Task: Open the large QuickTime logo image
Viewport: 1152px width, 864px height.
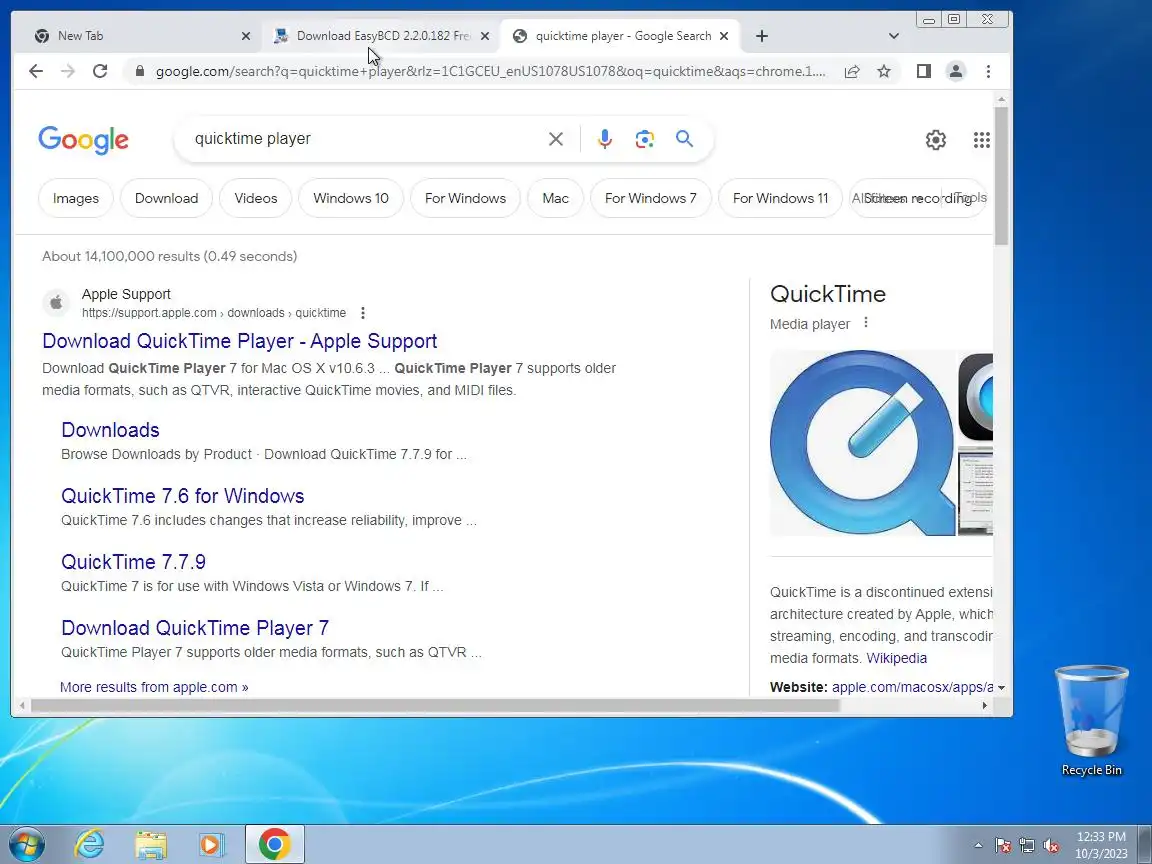Action: [863, 442]
